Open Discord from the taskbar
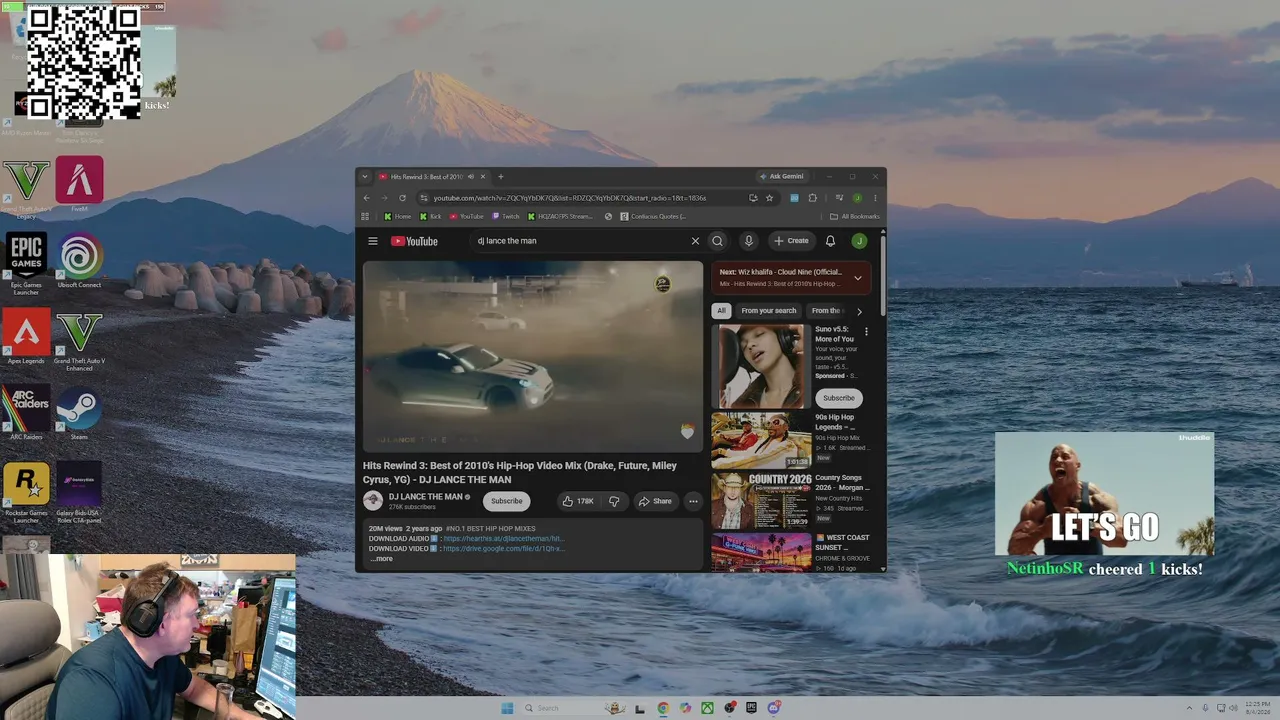The height and width of the screenshot is (720, 1280). coord(774,708)
